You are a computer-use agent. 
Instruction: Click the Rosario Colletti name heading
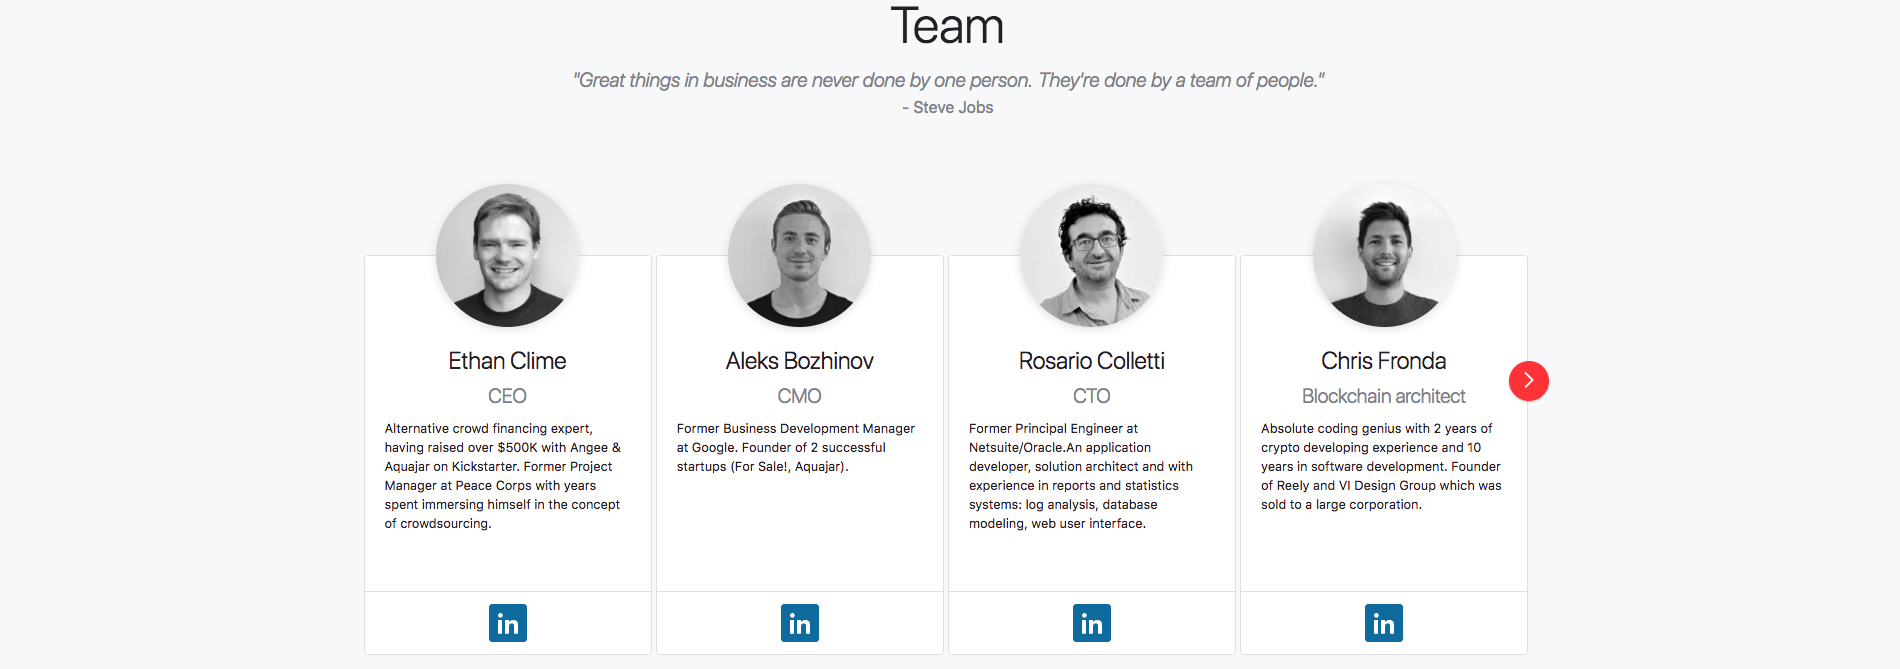(x=1091, y=361)
